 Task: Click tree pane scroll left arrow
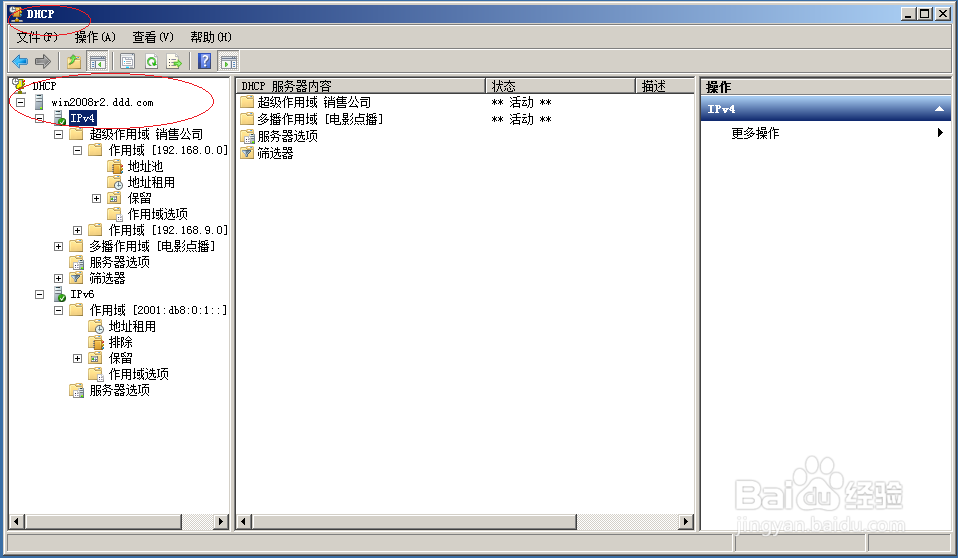[x=16, y=521]
